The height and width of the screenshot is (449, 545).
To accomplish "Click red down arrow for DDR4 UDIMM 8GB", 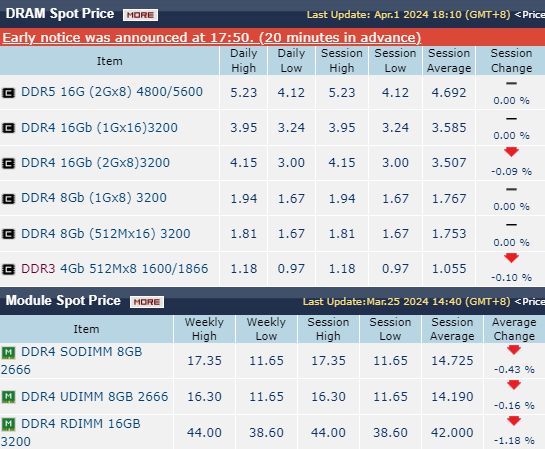I will pyautogui.click(x=514, y=385).
